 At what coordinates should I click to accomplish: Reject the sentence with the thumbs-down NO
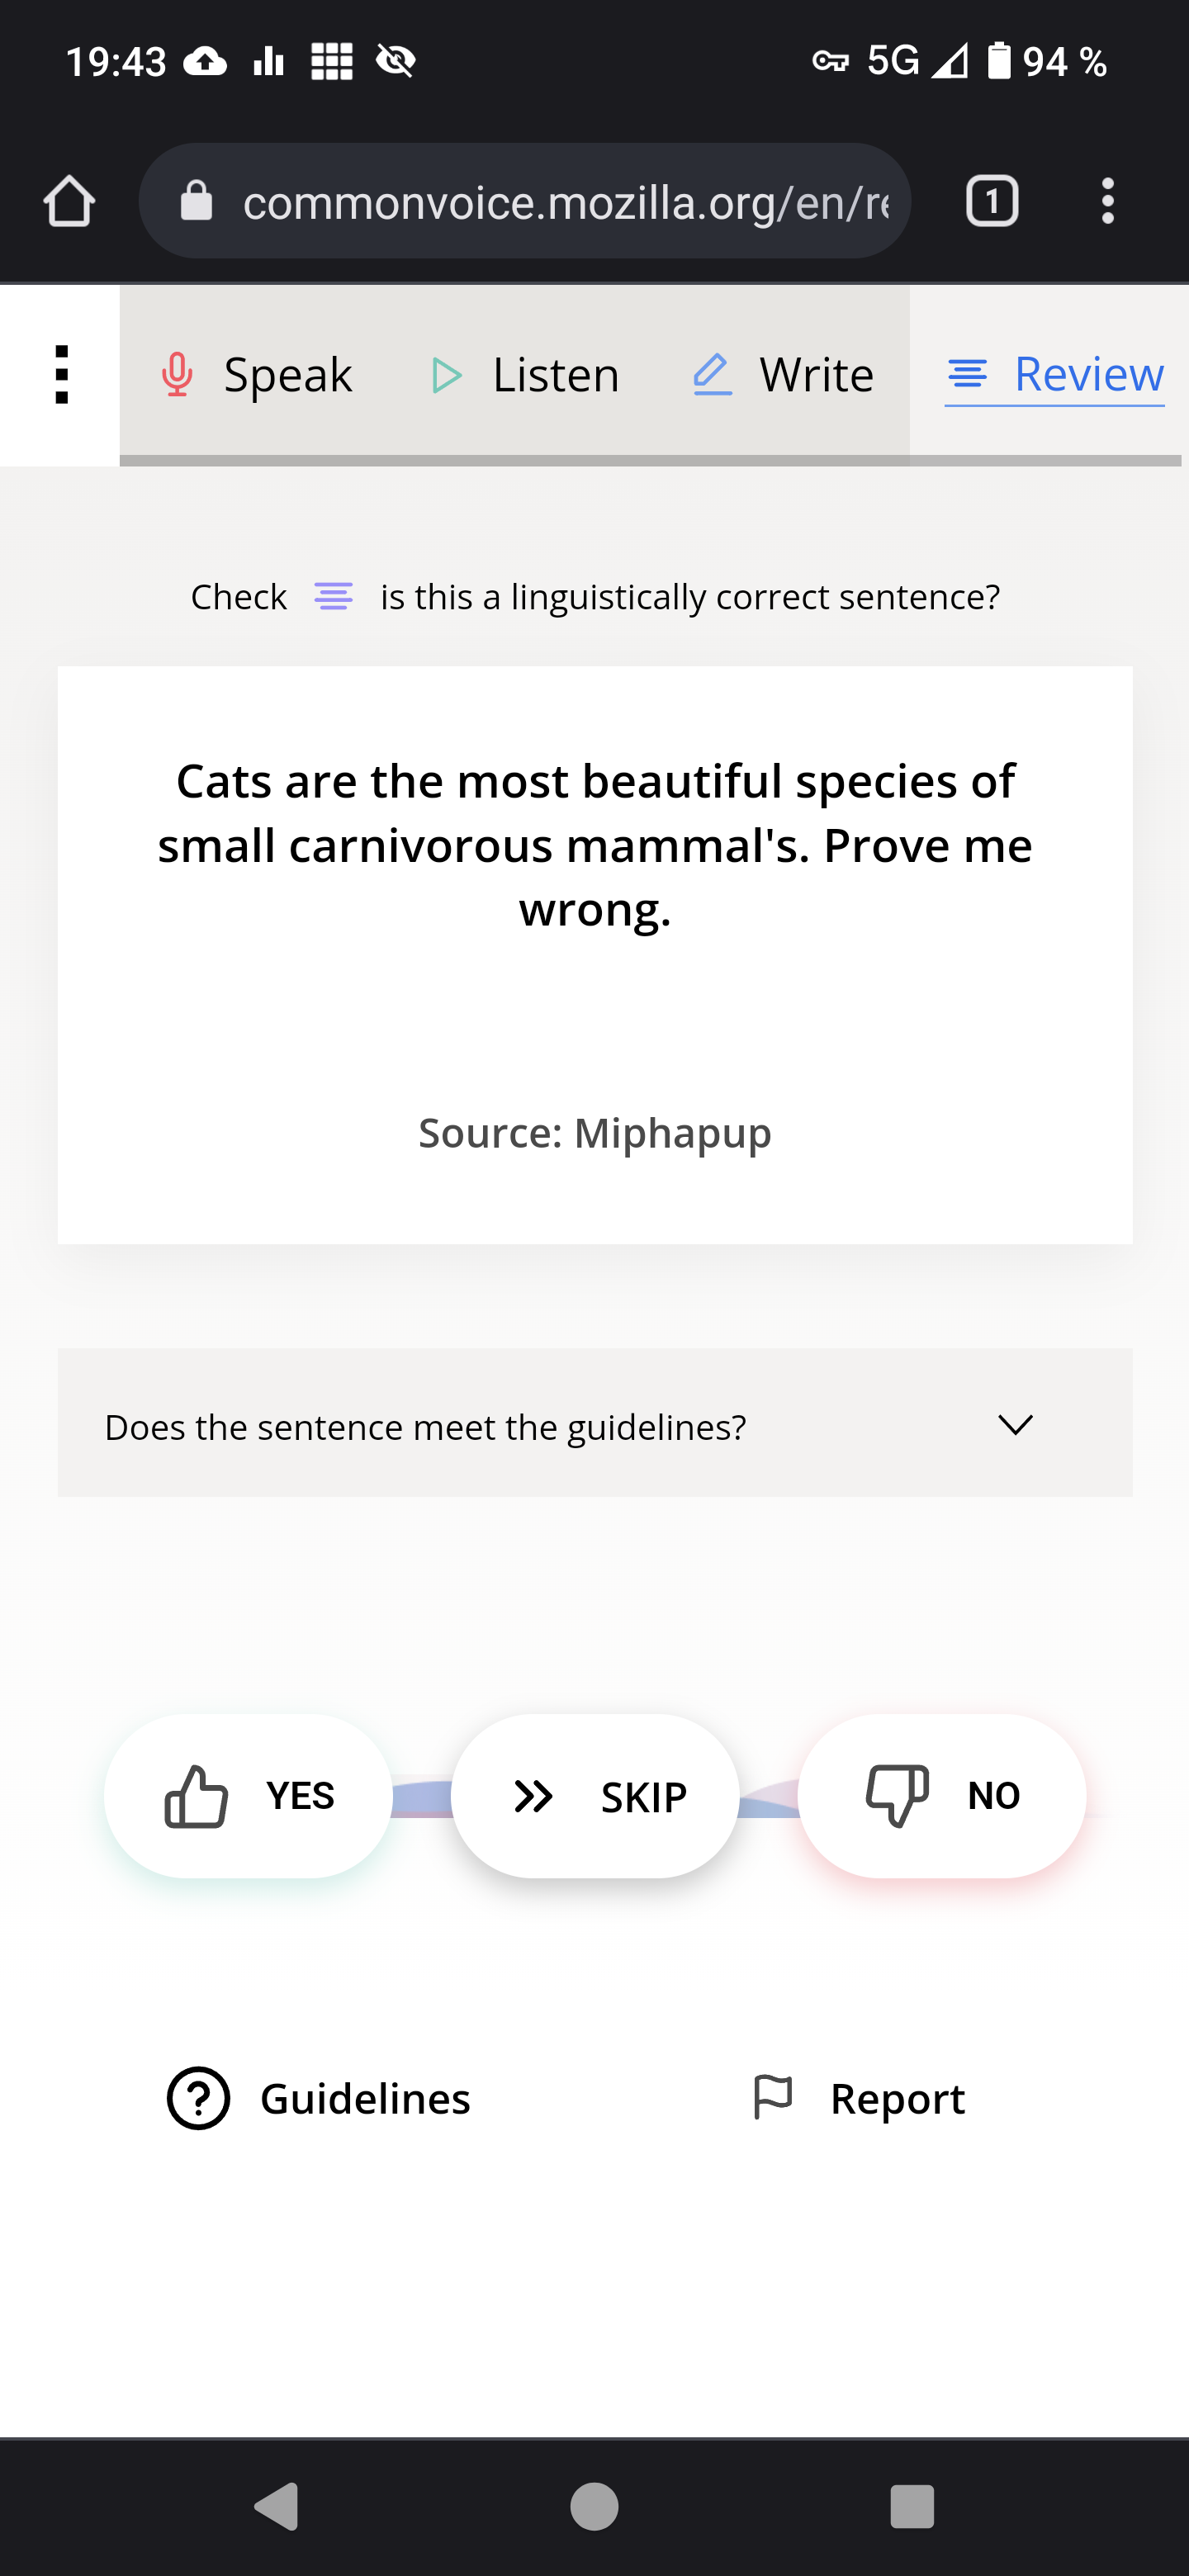coord(941,1795)
